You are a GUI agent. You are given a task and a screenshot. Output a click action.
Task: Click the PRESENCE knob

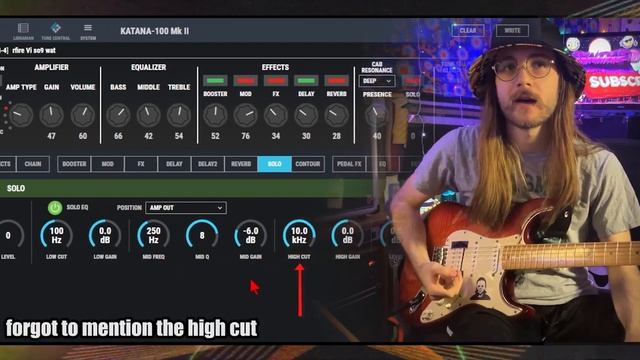[x=376, y=115]
